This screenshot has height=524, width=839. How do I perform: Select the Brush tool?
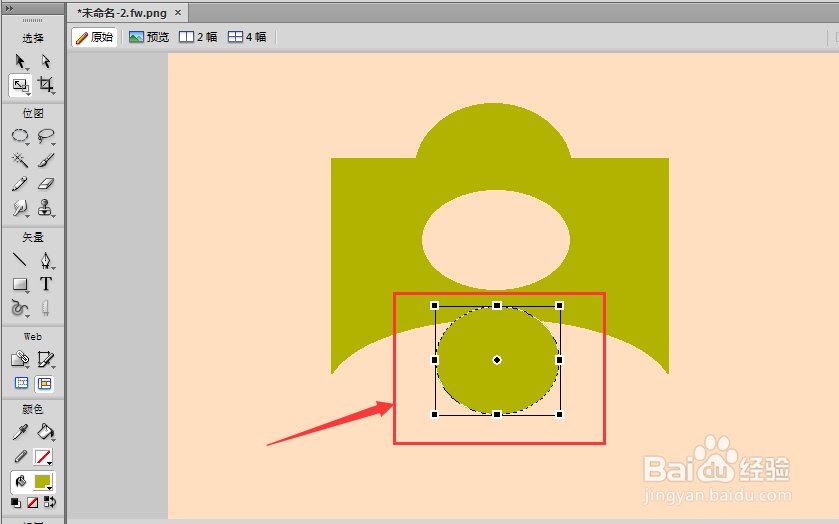pos(46,160)
